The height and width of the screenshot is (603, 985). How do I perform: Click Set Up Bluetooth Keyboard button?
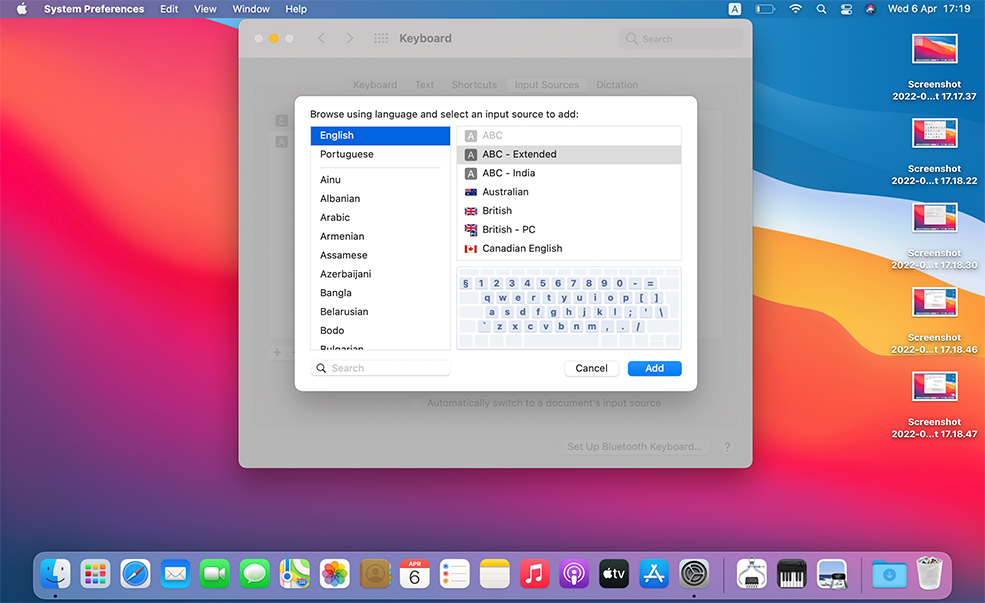pyautogui.click(x=634, y=447)
